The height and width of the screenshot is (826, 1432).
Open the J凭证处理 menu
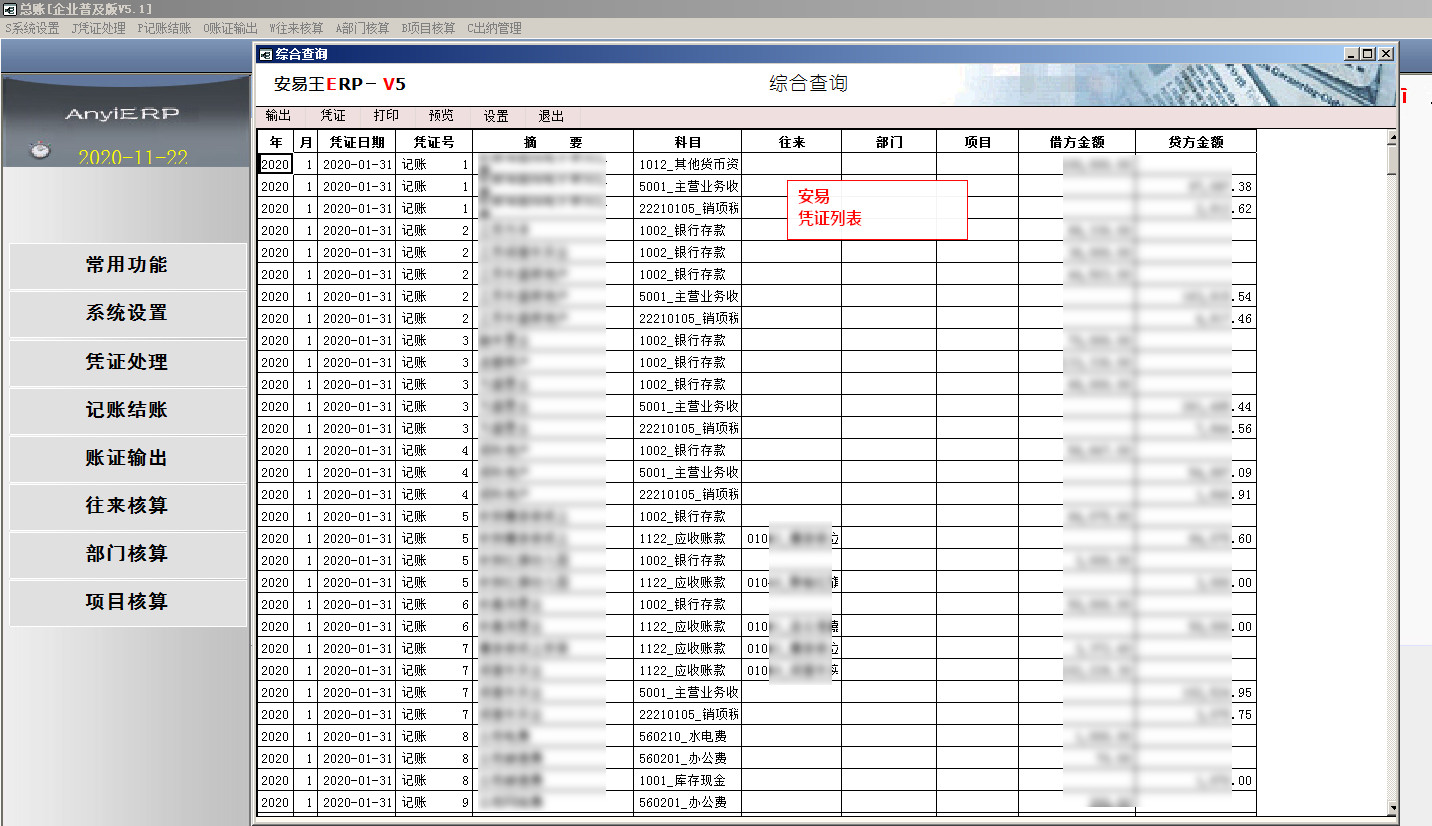pyautogui.click(x=99, y=28)
